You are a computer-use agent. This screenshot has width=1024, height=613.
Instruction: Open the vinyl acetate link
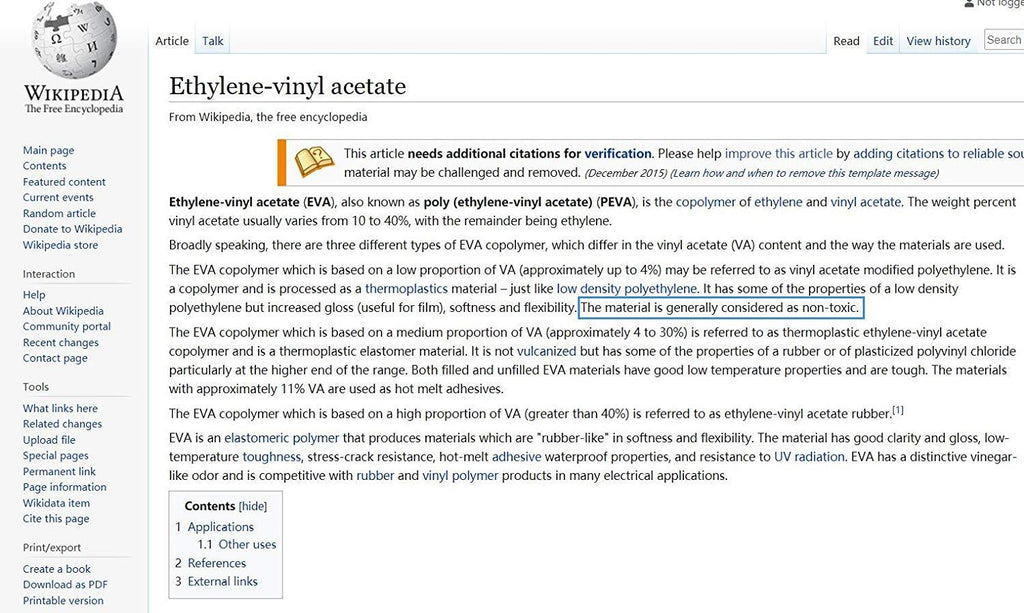[x=866, y=202]
